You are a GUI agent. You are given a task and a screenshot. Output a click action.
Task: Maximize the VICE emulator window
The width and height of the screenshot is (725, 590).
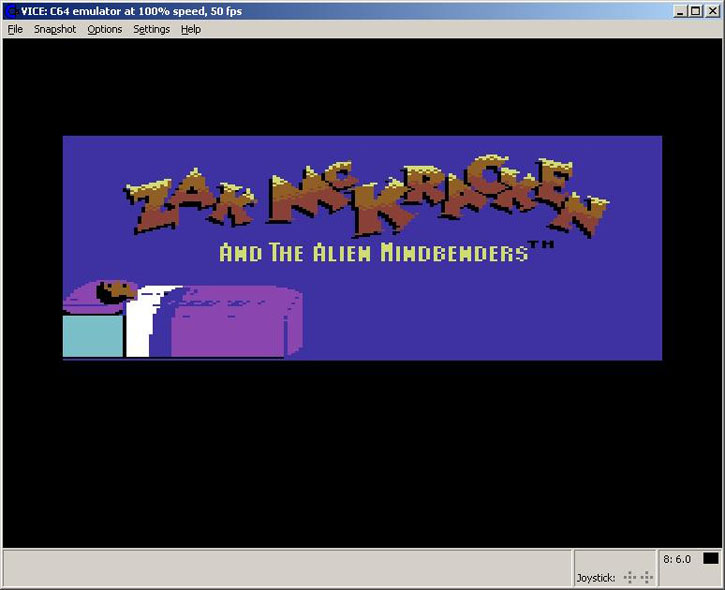[695, 11]
